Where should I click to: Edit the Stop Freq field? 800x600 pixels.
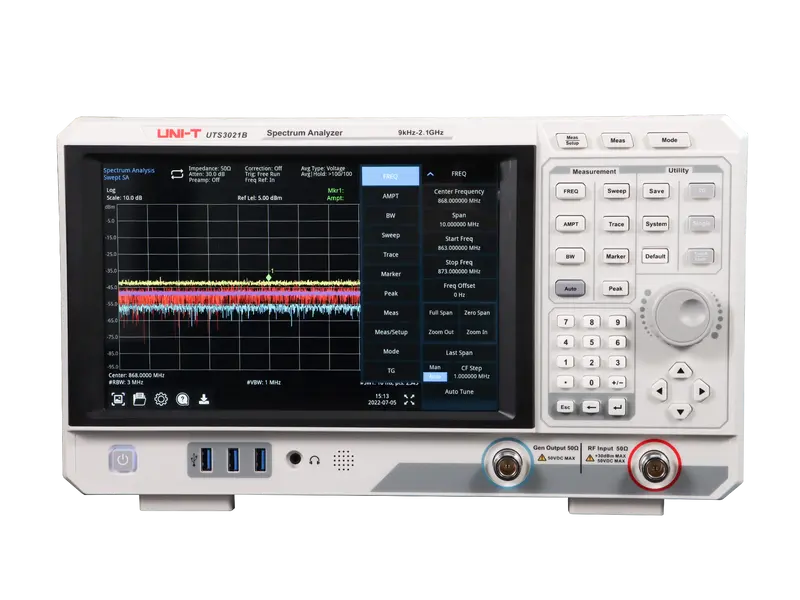pyautogui.click(x=459, y=266)
